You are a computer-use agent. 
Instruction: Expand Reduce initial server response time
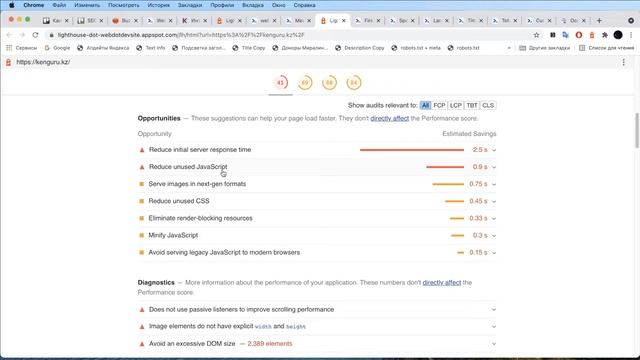click(x=317, y=150)
